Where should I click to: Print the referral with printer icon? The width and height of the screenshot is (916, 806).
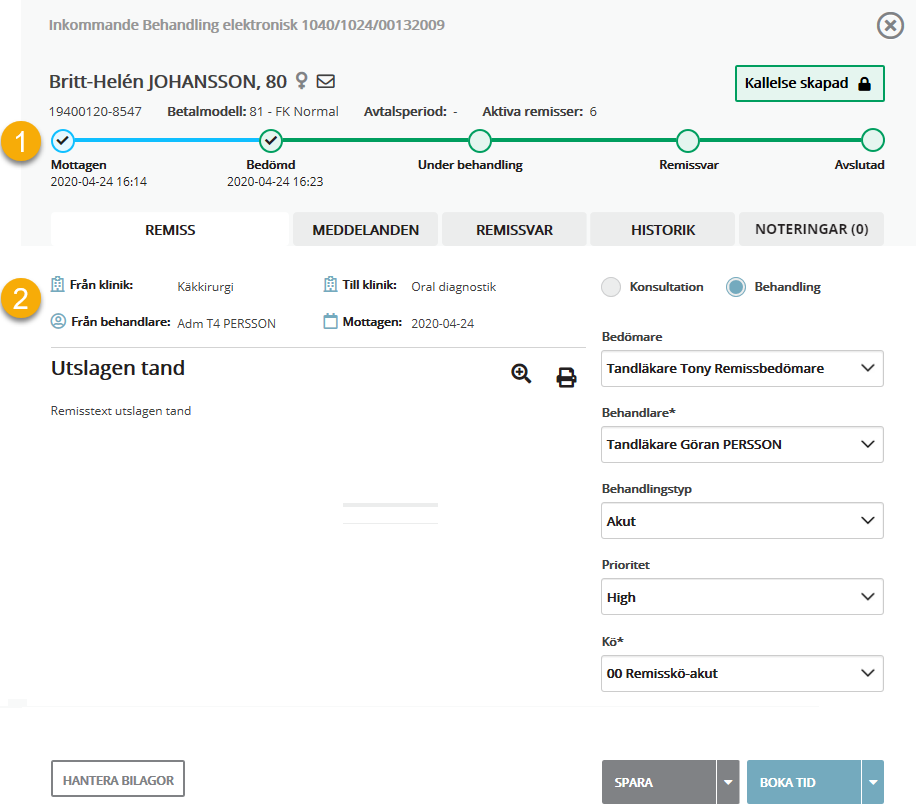click(x=567, y=377)
